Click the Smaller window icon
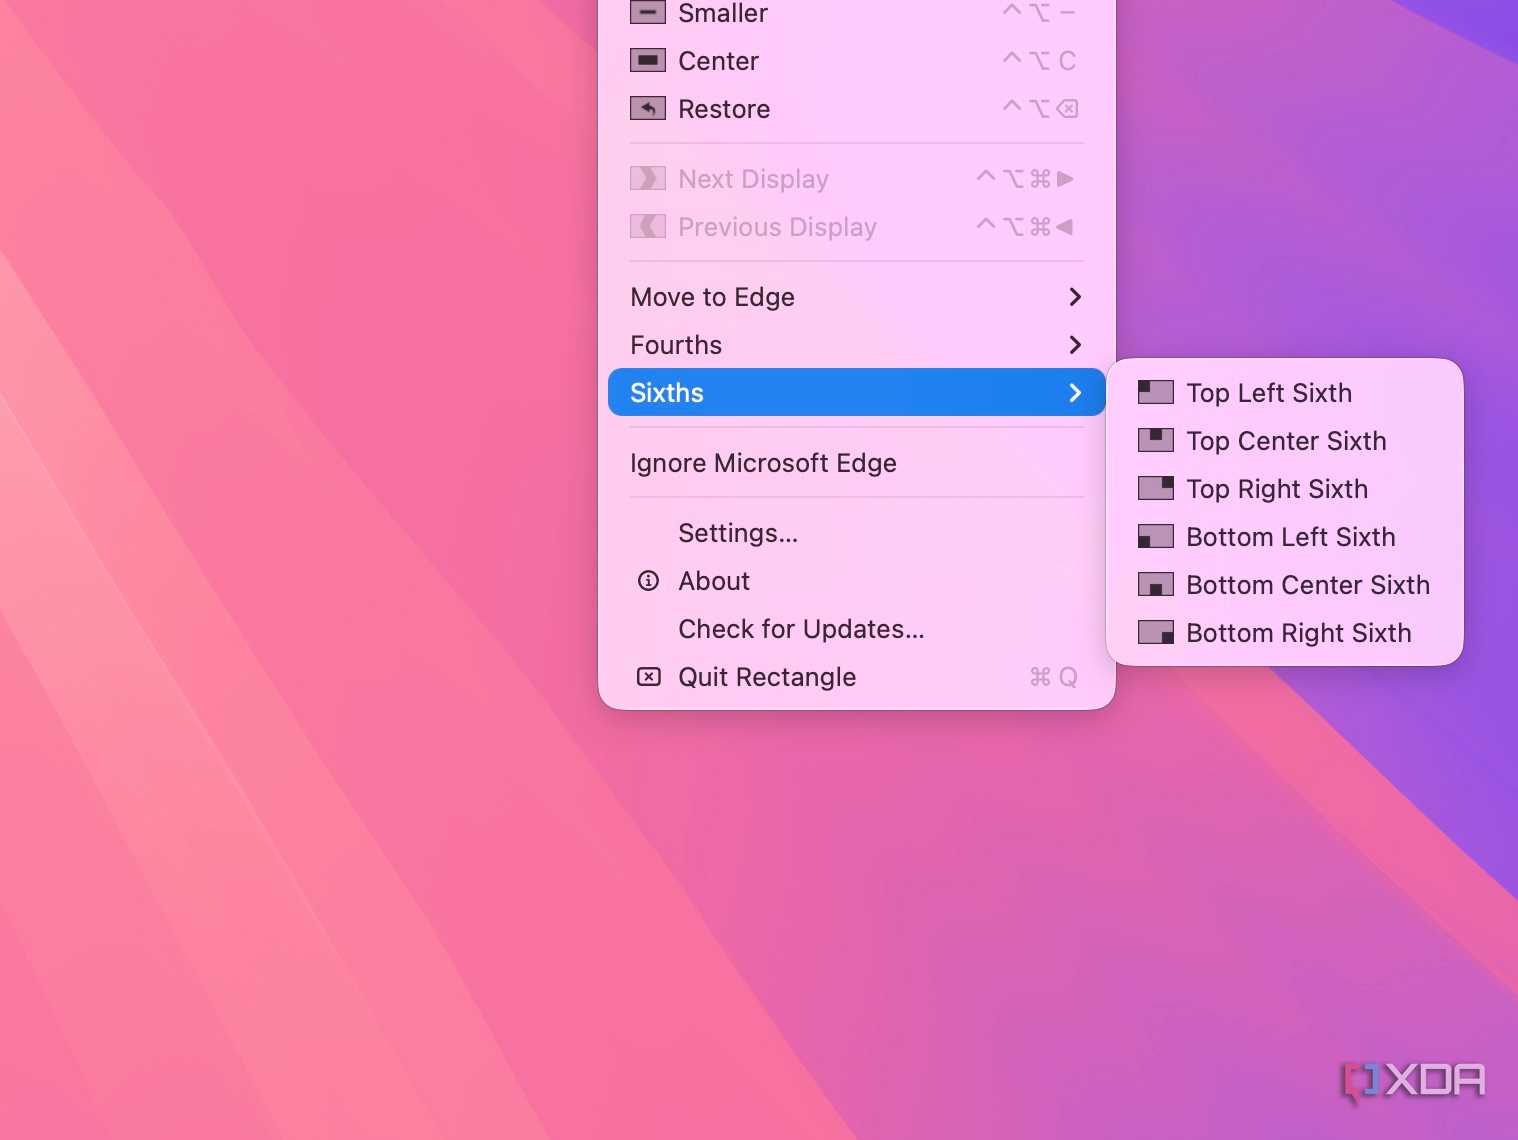Viewport: 1518px width, 1140px height. [648, 12]
